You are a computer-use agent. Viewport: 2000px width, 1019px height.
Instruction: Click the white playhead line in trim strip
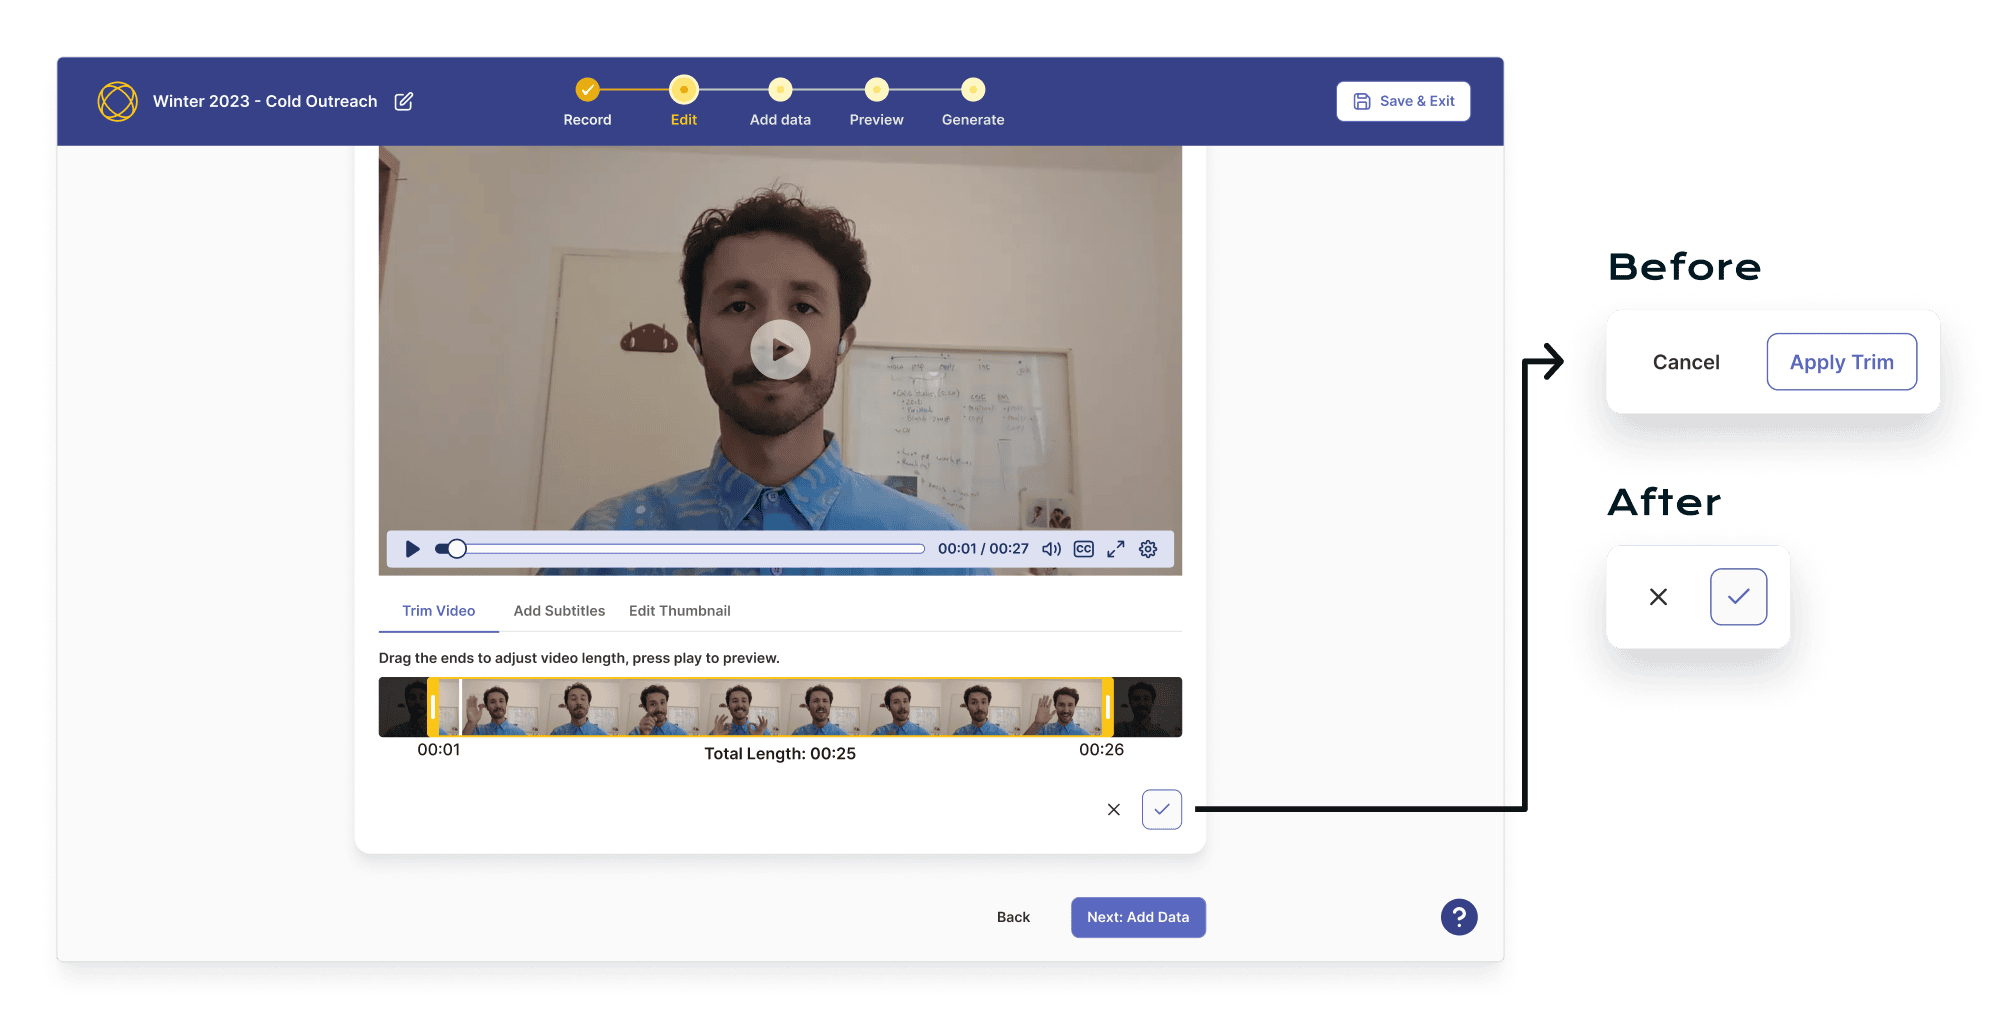pos(460,707)
